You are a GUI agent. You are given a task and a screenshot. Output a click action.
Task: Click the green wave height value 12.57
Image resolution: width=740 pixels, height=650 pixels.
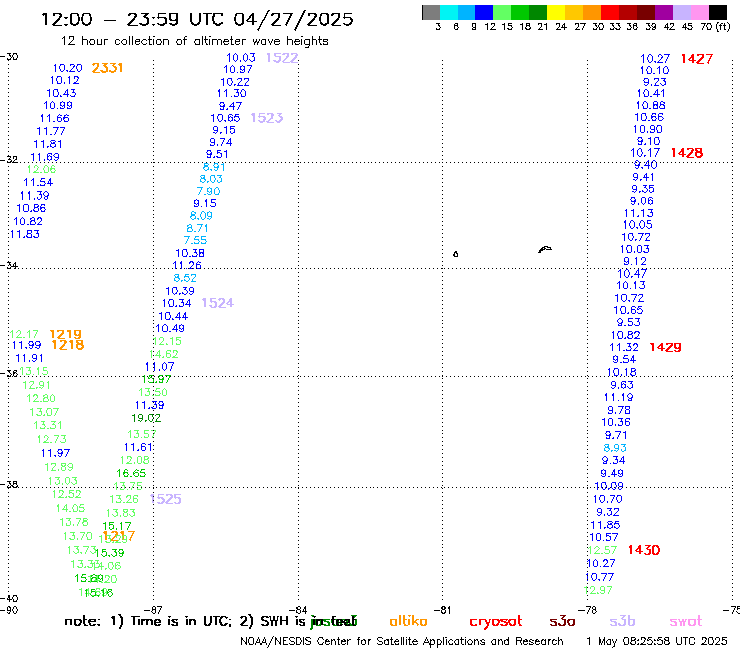point(603,550)
